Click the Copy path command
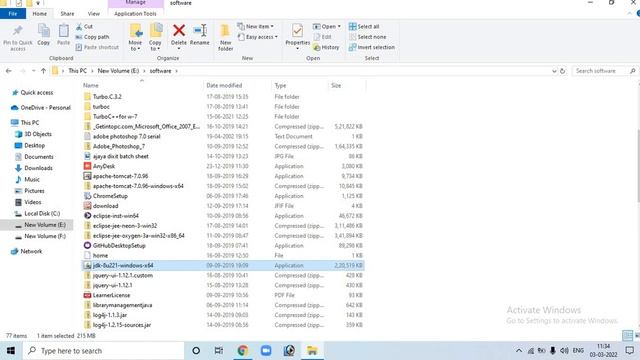The image size is (640, 360). [x=92, y=37]
